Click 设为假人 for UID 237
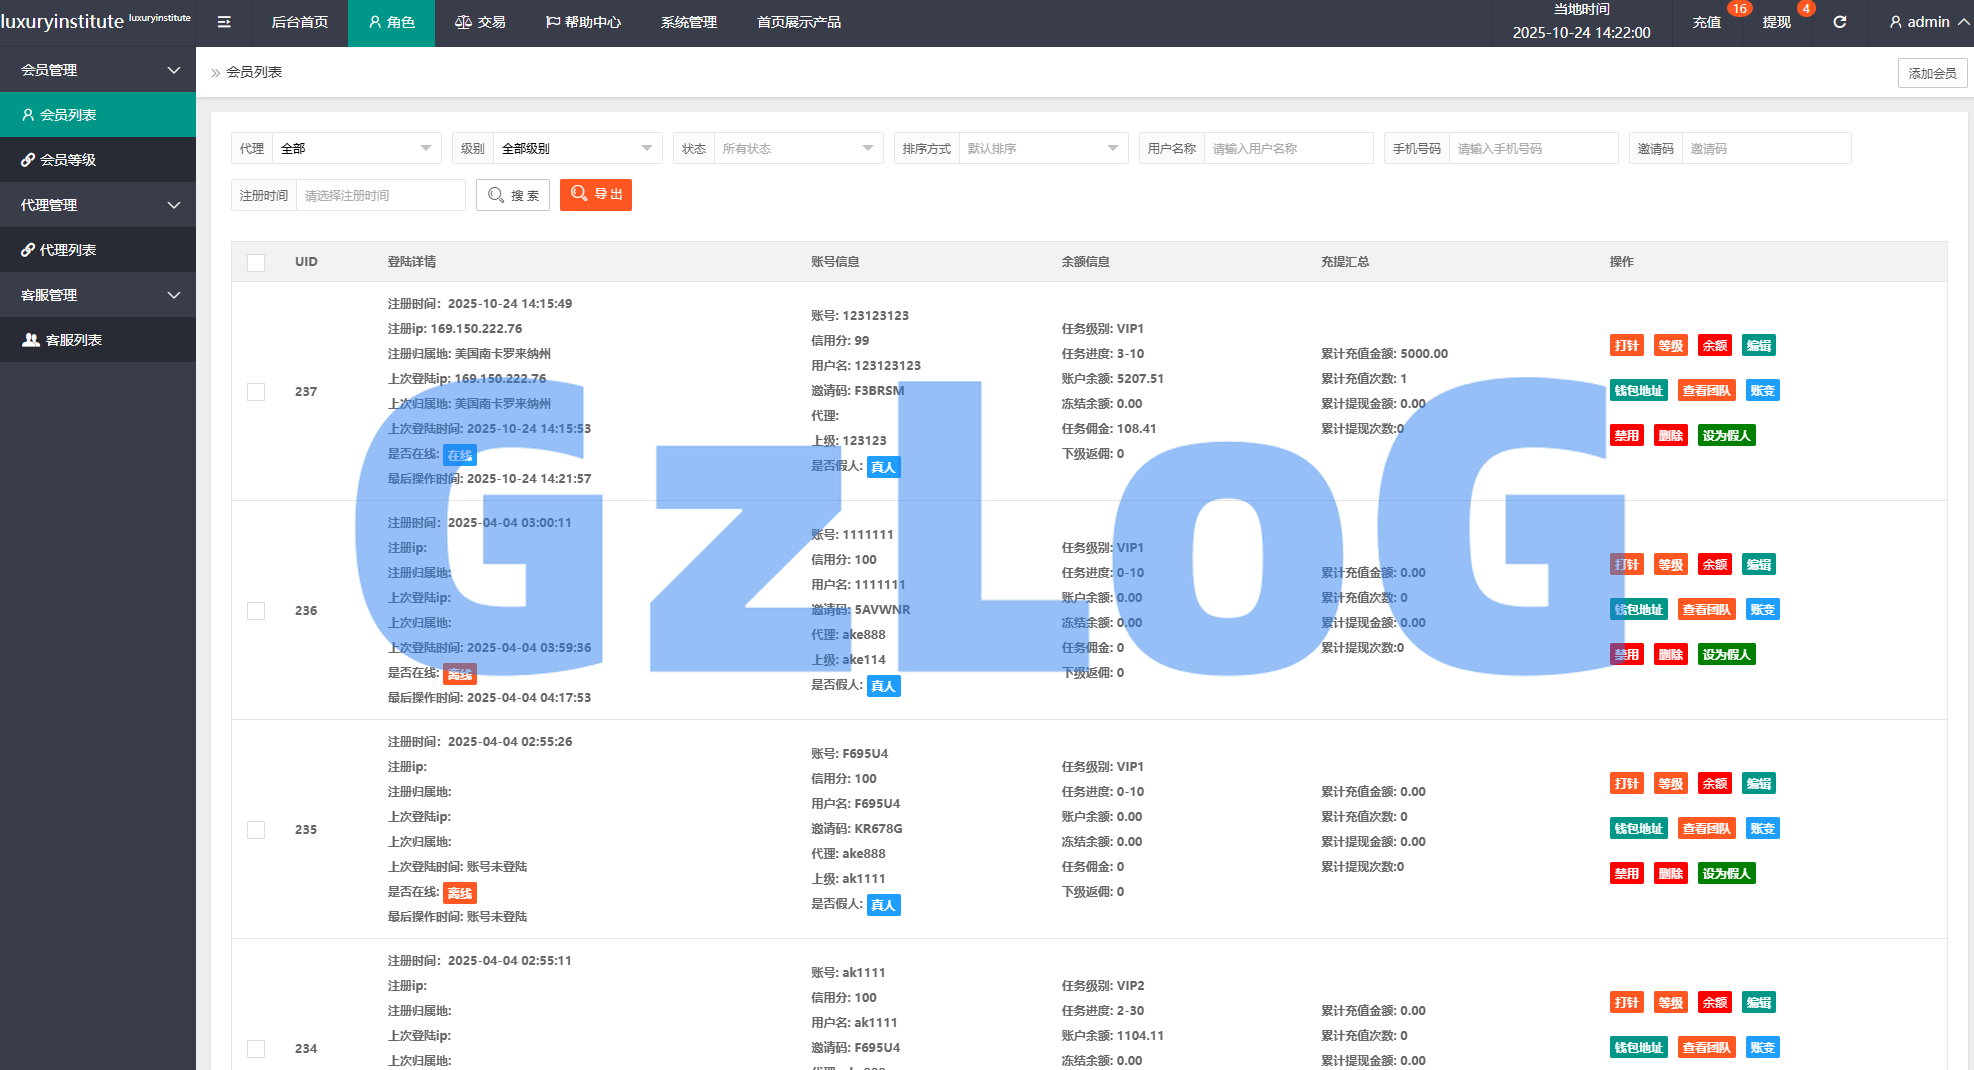Screen dimensions: 1974x1070 (1726, 435)
